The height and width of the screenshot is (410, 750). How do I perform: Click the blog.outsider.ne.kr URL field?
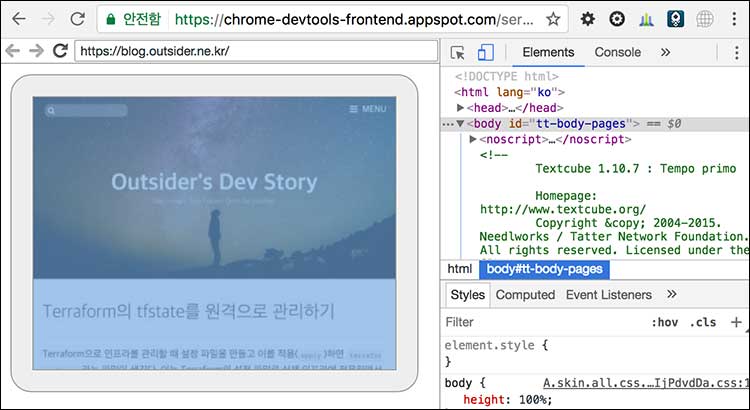pyautogui.click(x=256, y=51)
